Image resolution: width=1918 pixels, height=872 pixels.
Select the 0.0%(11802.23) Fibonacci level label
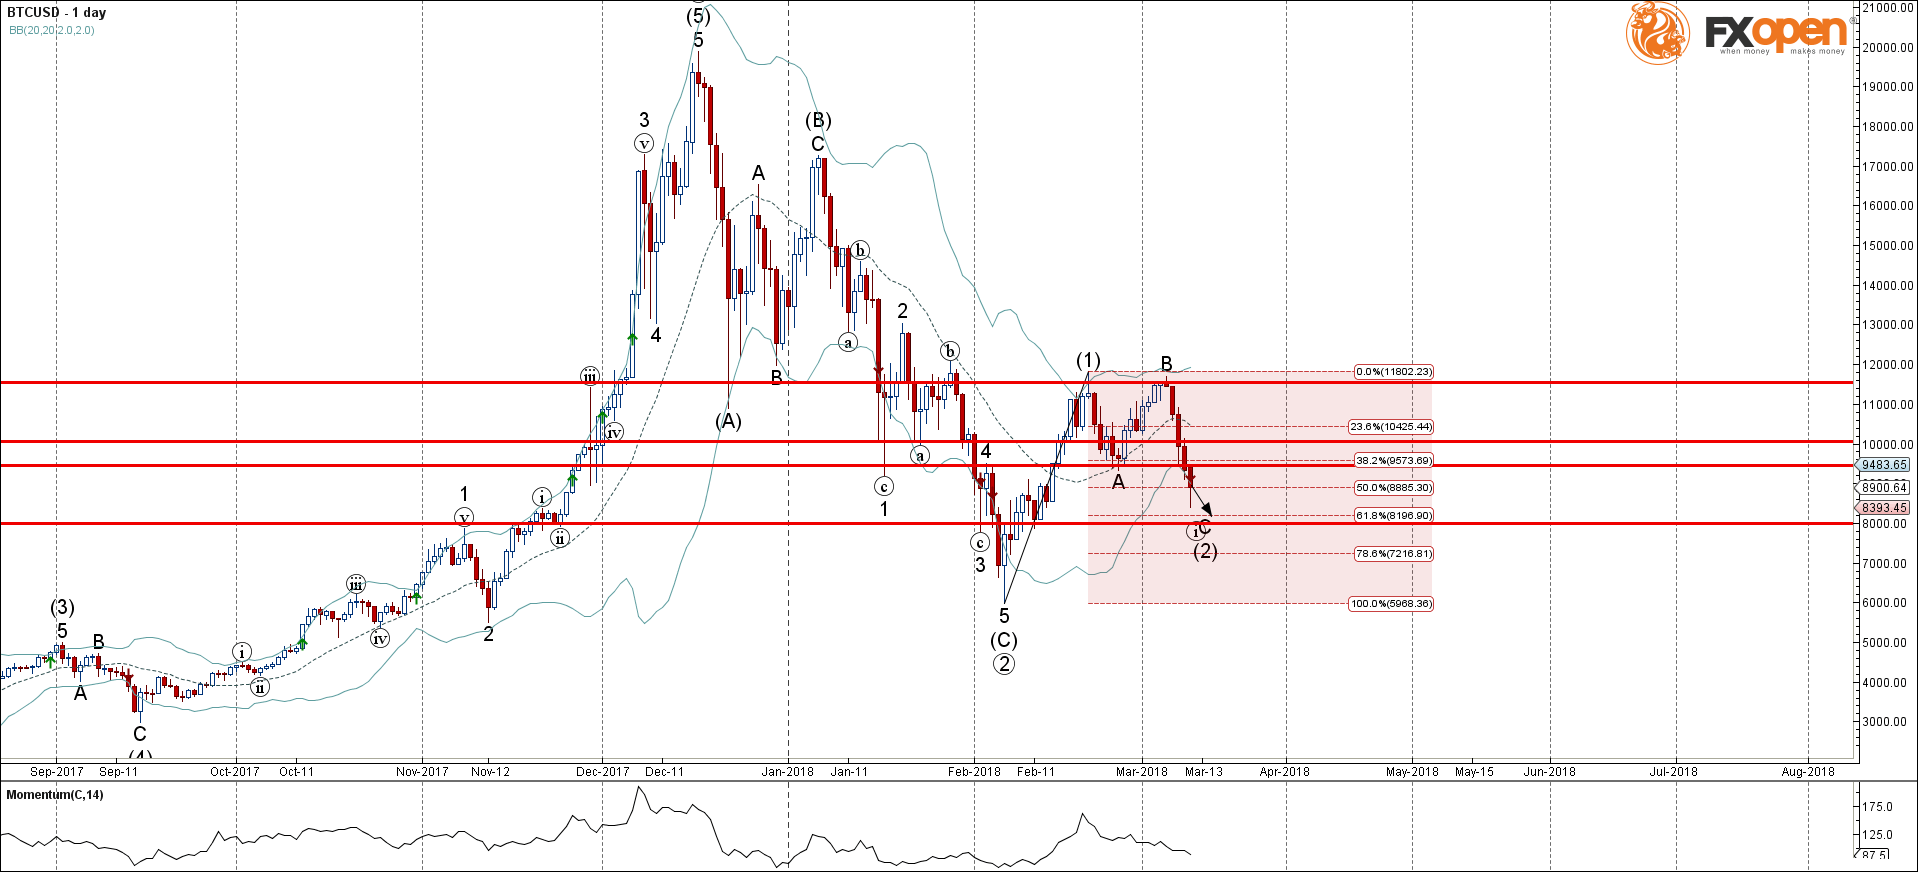click(x=1393, y=372)
